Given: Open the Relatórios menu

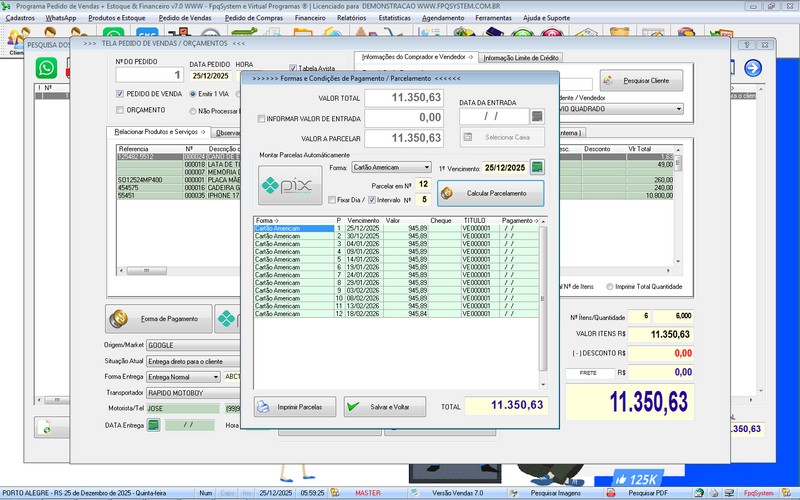Looking at the screenshot, I should 352,18.
